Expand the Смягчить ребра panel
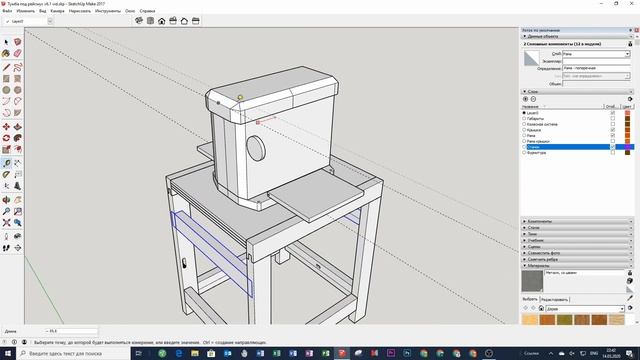The image size is (640, 360). coord(577,259)
